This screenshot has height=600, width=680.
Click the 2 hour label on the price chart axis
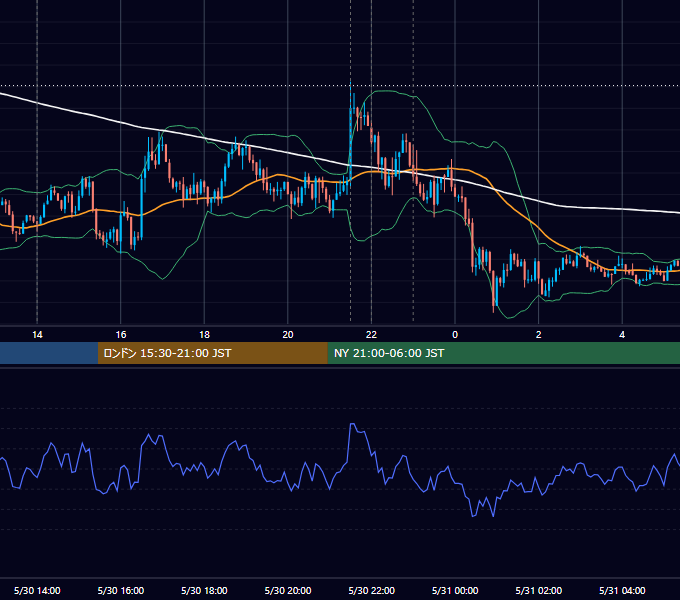click(x=539, y=335)
